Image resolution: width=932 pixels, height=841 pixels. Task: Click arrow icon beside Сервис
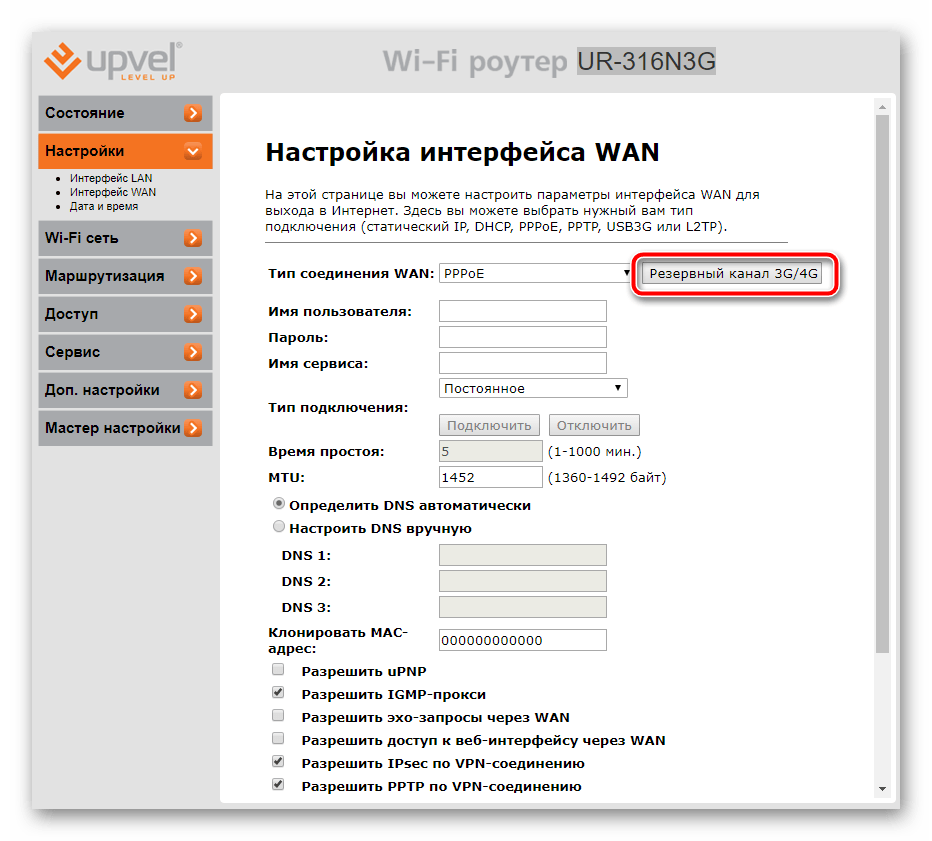click(193, 353)
